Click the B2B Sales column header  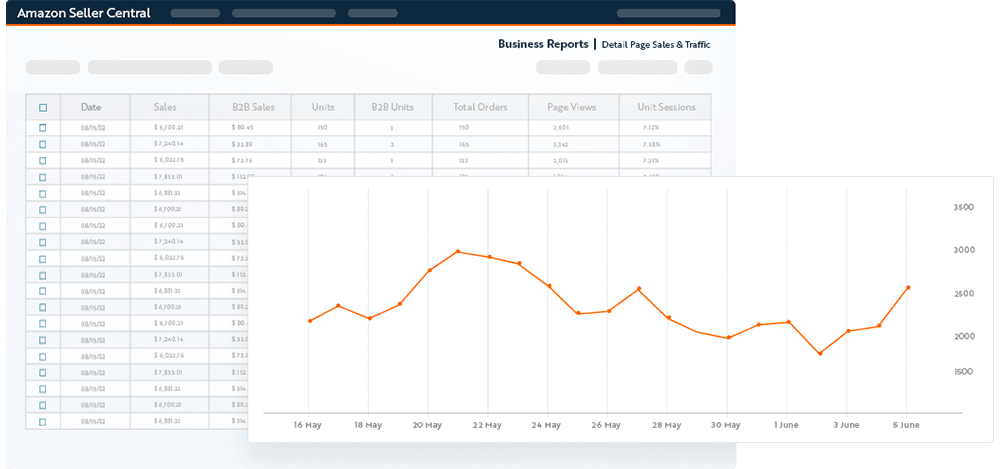pos(253,107)
